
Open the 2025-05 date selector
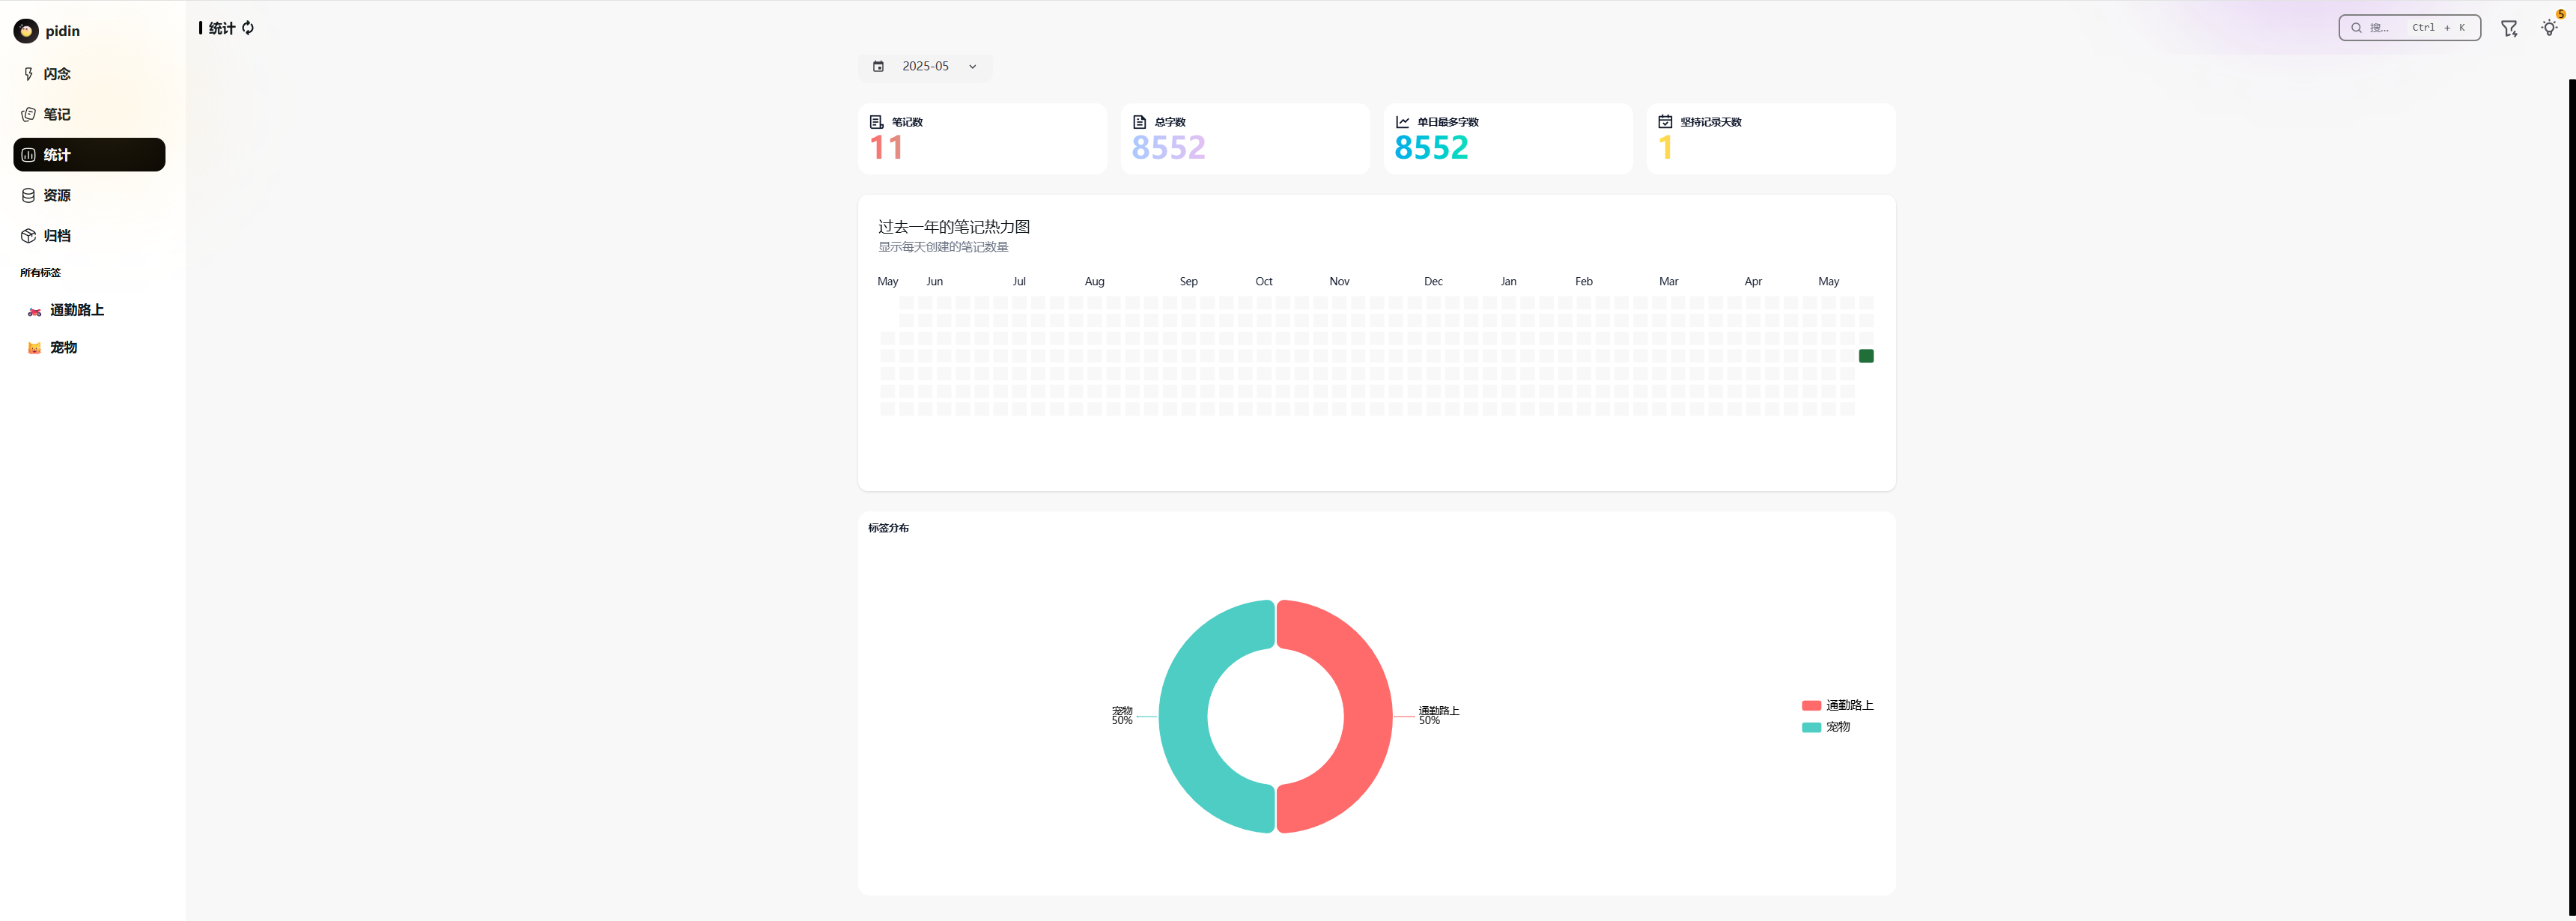point(925,67)
